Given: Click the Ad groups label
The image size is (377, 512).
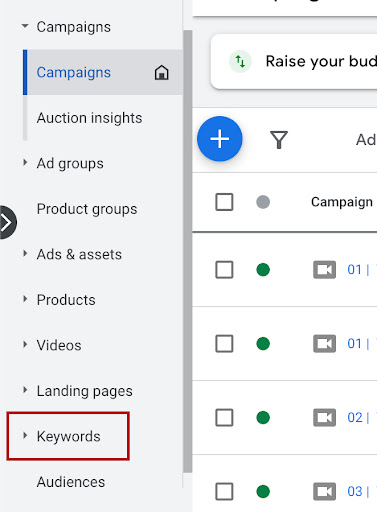Looking at the screenshot, I should [70, 164].
